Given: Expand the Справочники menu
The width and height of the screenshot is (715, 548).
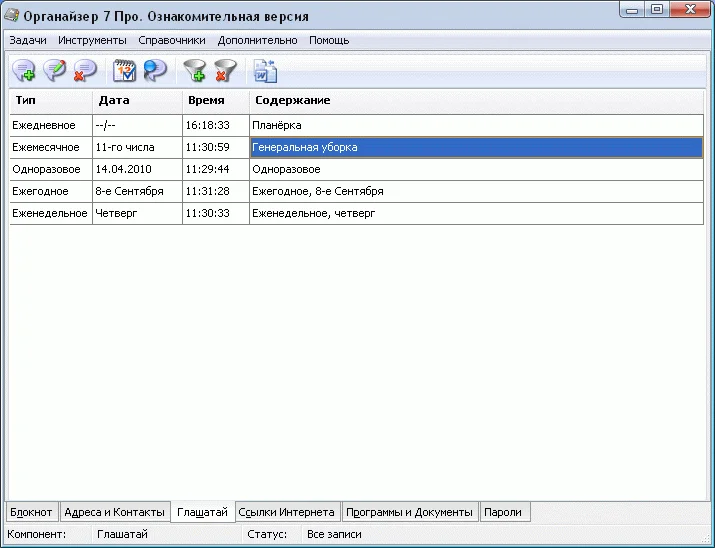Looking at the screenshot, I should pyautogui.click(x=172, y=41).
